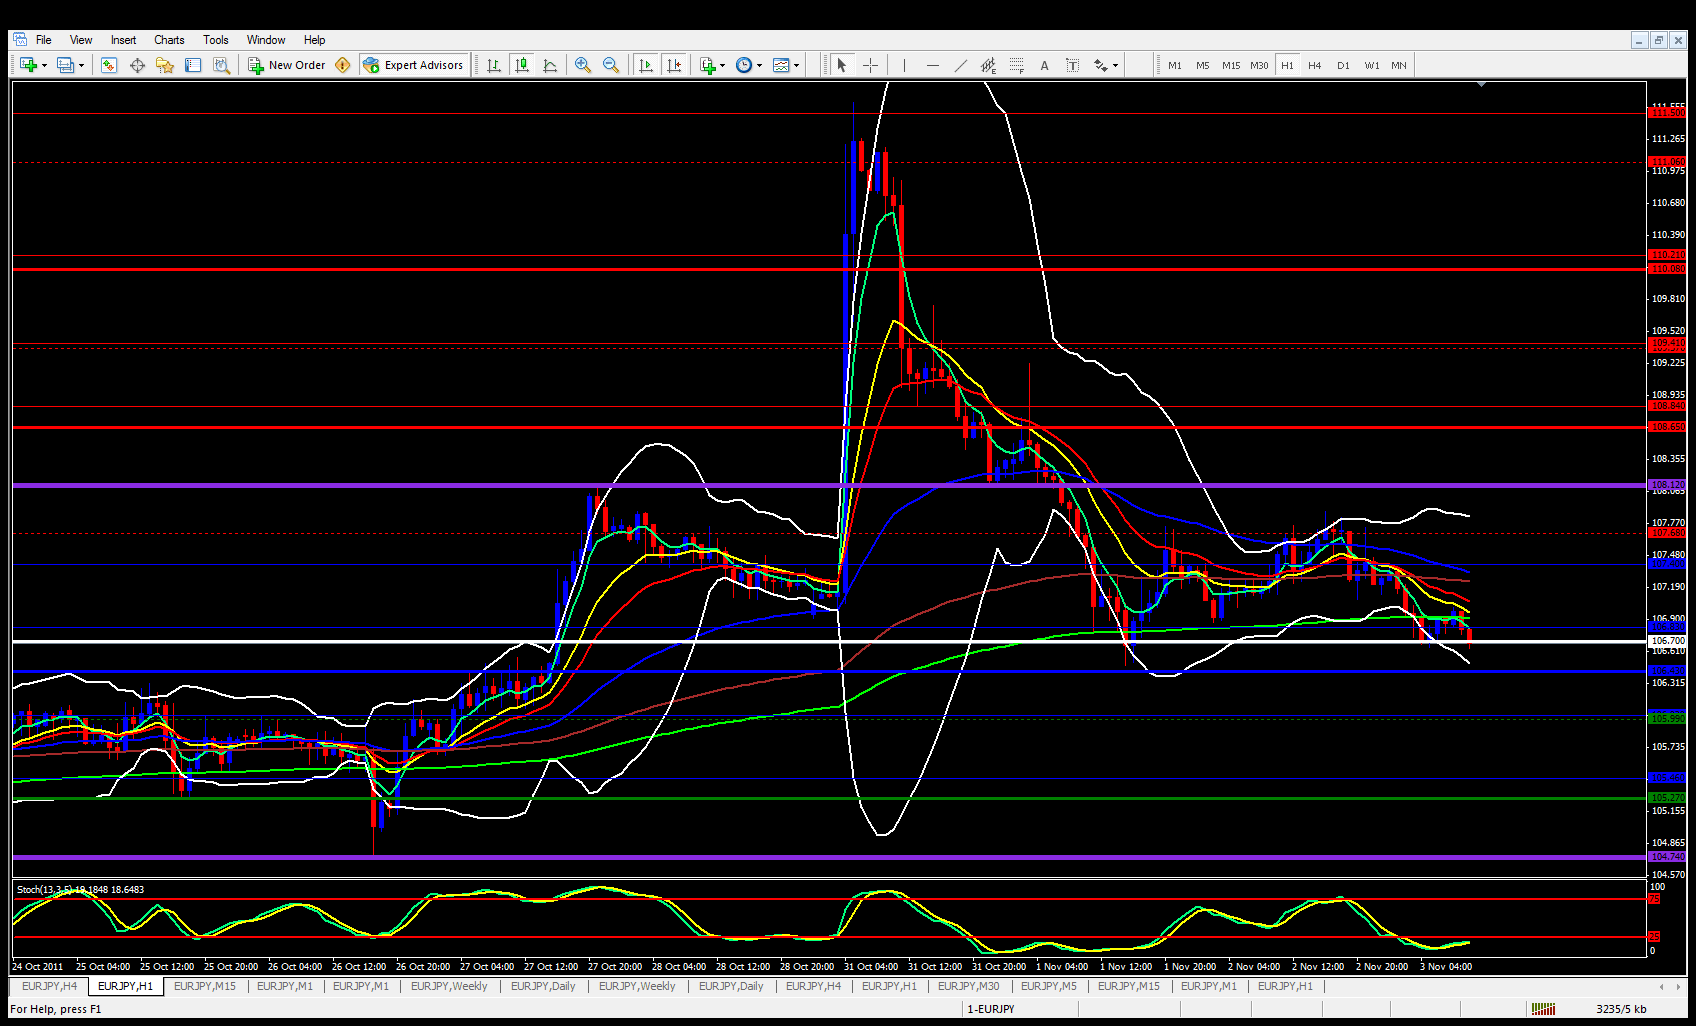This screenshot has height=1026, width=1696.
Task: Click the Zoom Out magnifier icon
Action: (610, 65)
